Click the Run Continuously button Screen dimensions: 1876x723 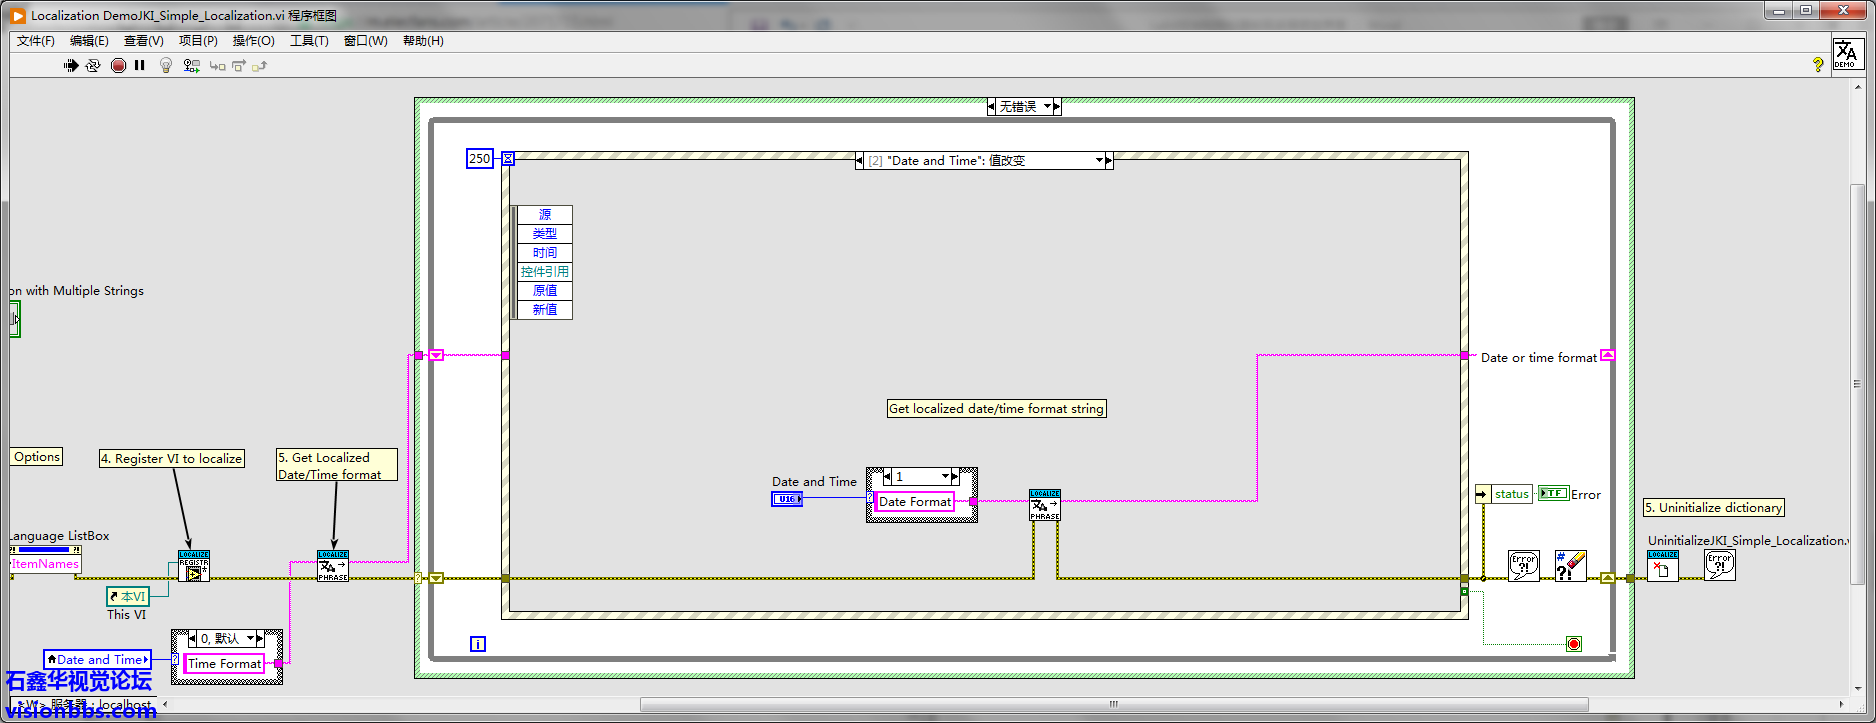(x=93, y=66)
